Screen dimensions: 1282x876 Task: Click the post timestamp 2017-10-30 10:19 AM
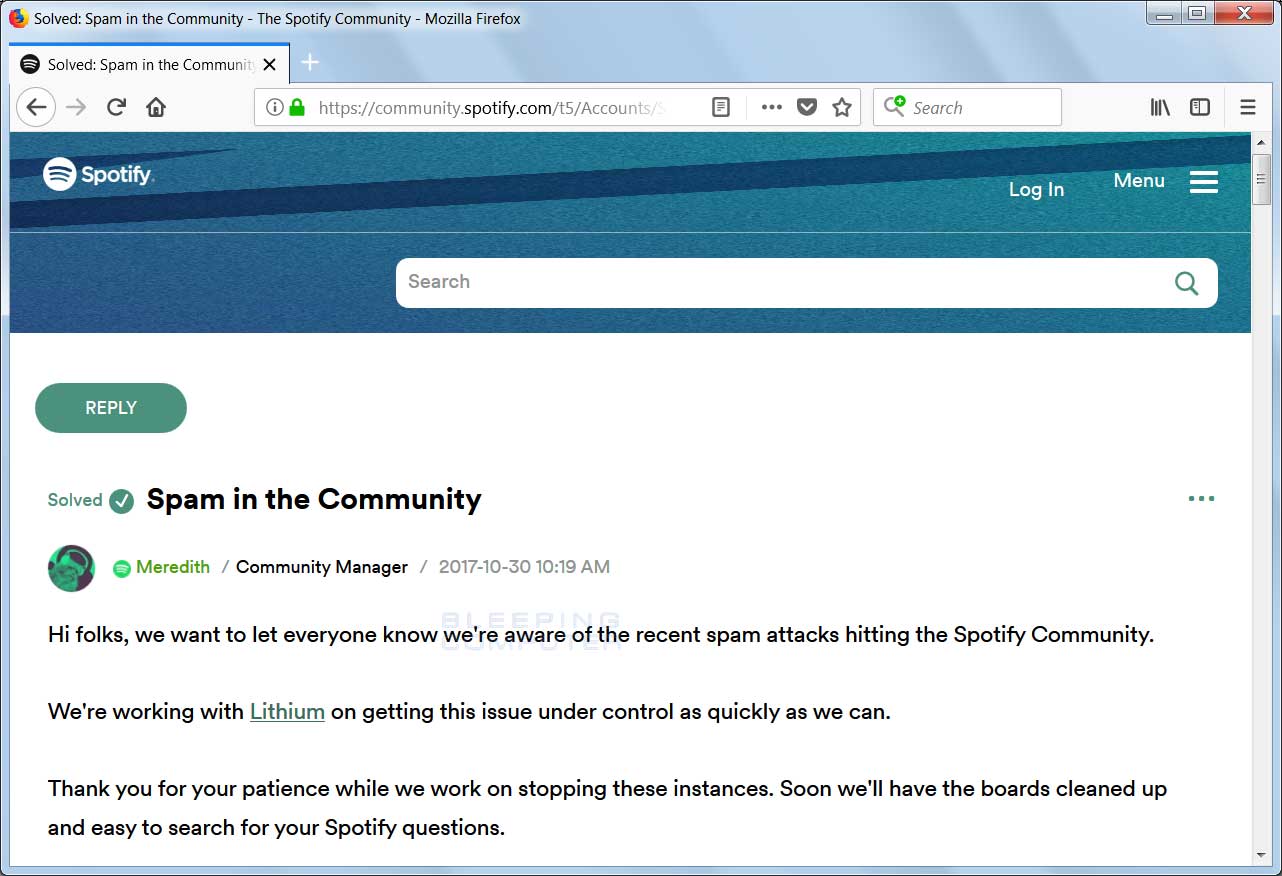pos(524,567)
